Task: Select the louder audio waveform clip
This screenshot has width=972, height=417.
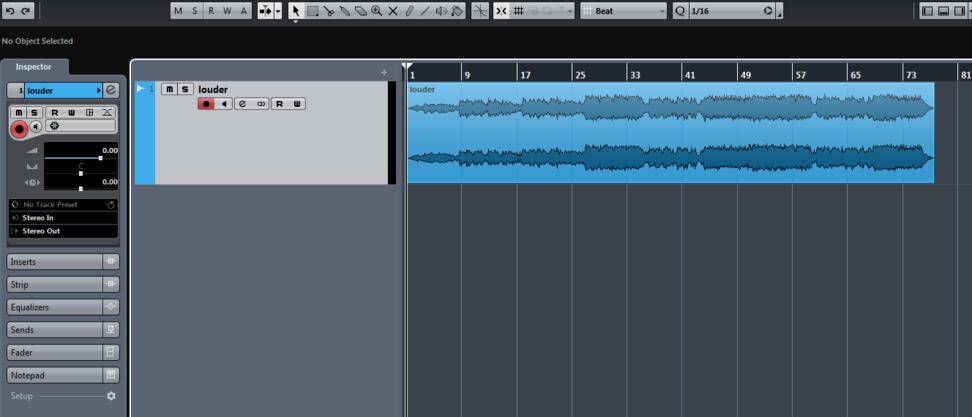Action: click(x=670, y=132)
